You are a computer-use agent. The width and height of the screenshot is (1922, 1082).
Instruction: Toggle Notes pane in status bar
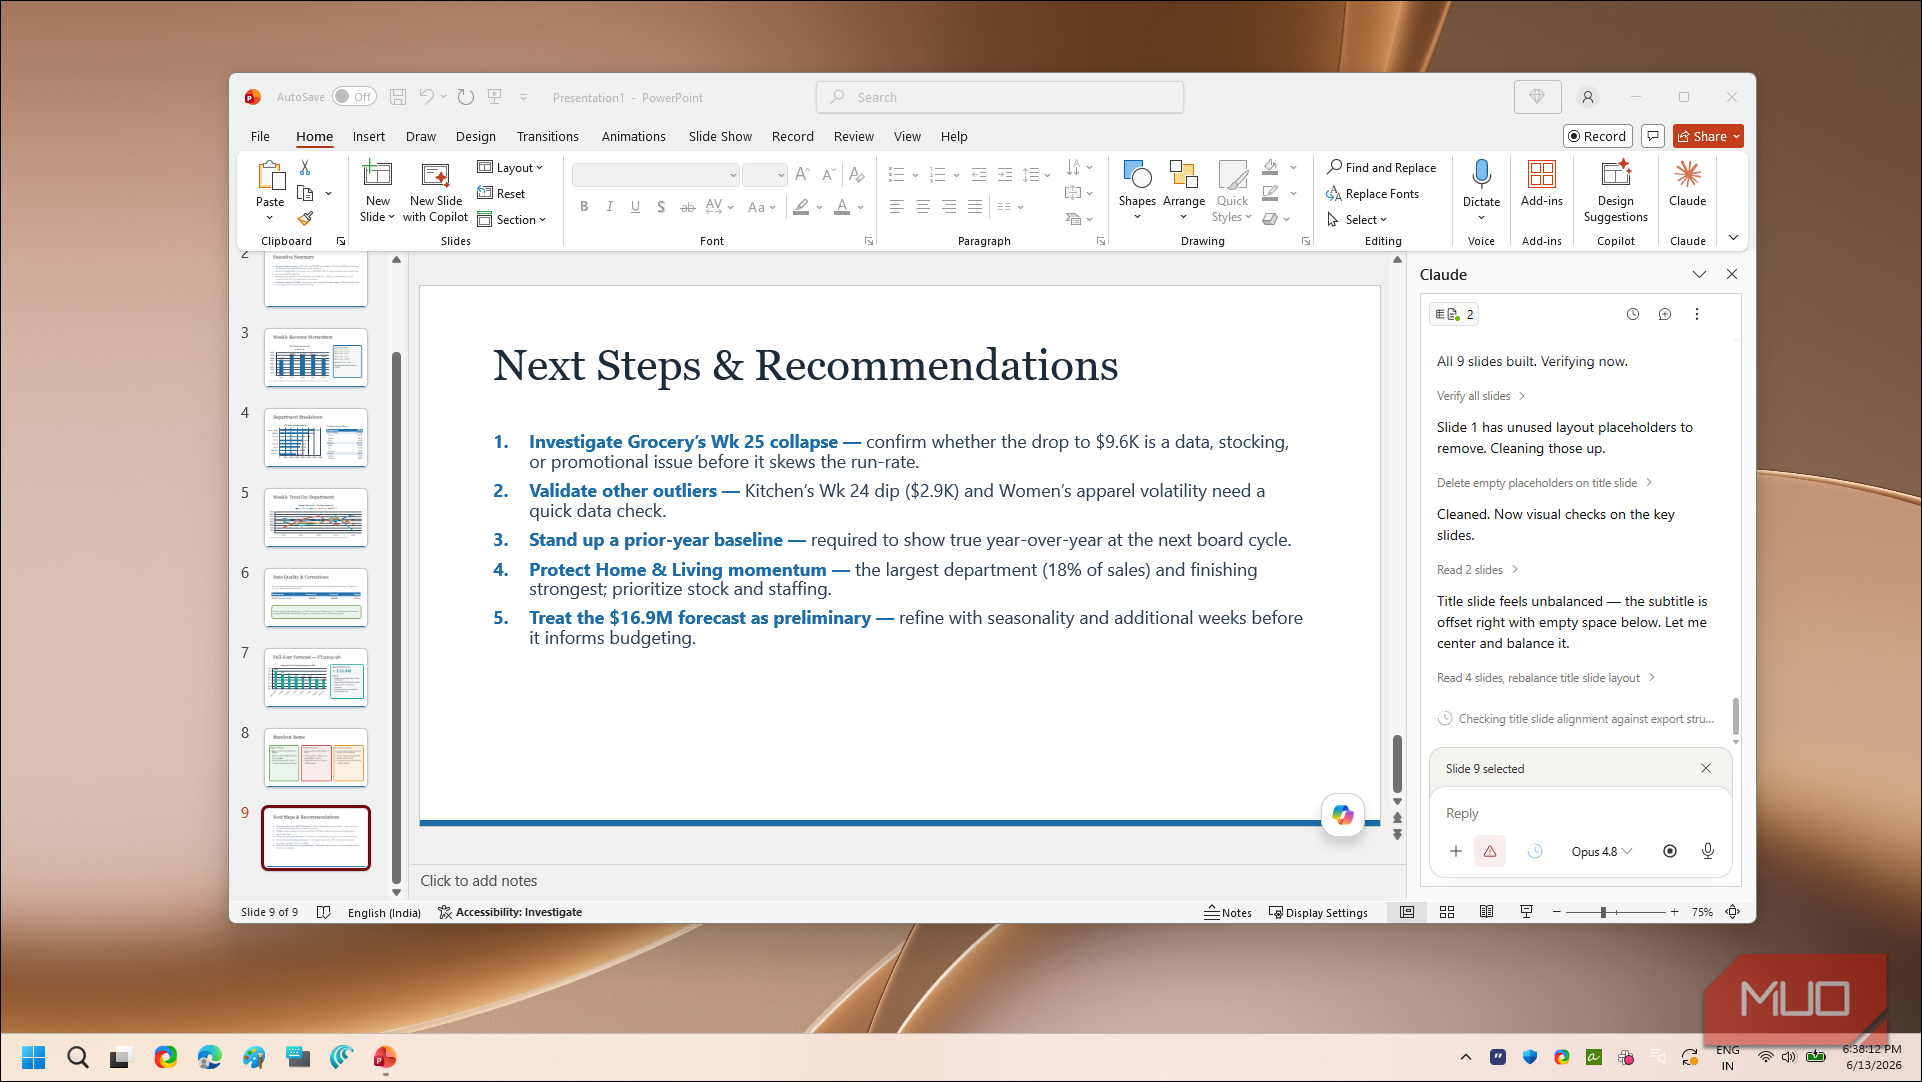[x=1228, y=912]
